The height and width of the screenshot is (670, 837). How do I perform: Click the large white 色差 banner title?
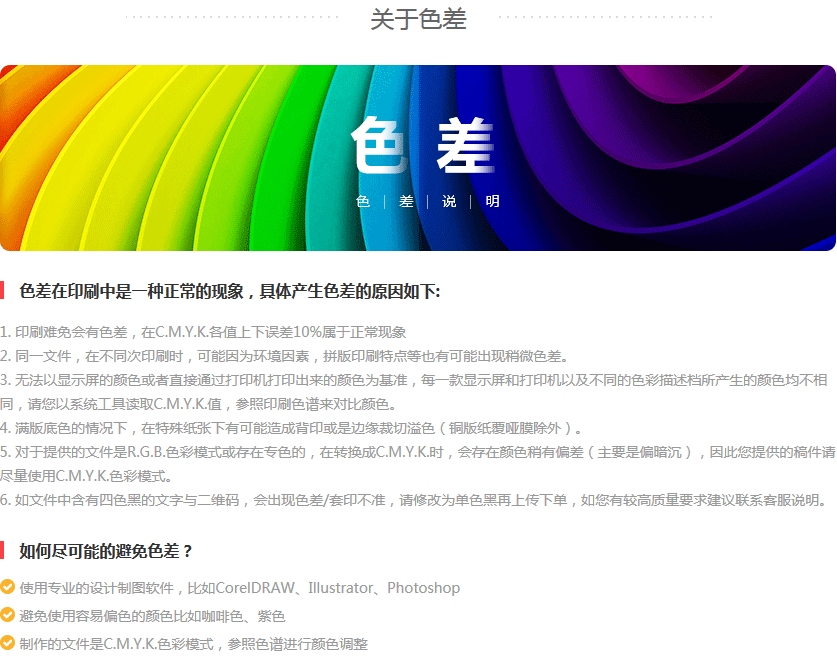(x=424, y=146)
